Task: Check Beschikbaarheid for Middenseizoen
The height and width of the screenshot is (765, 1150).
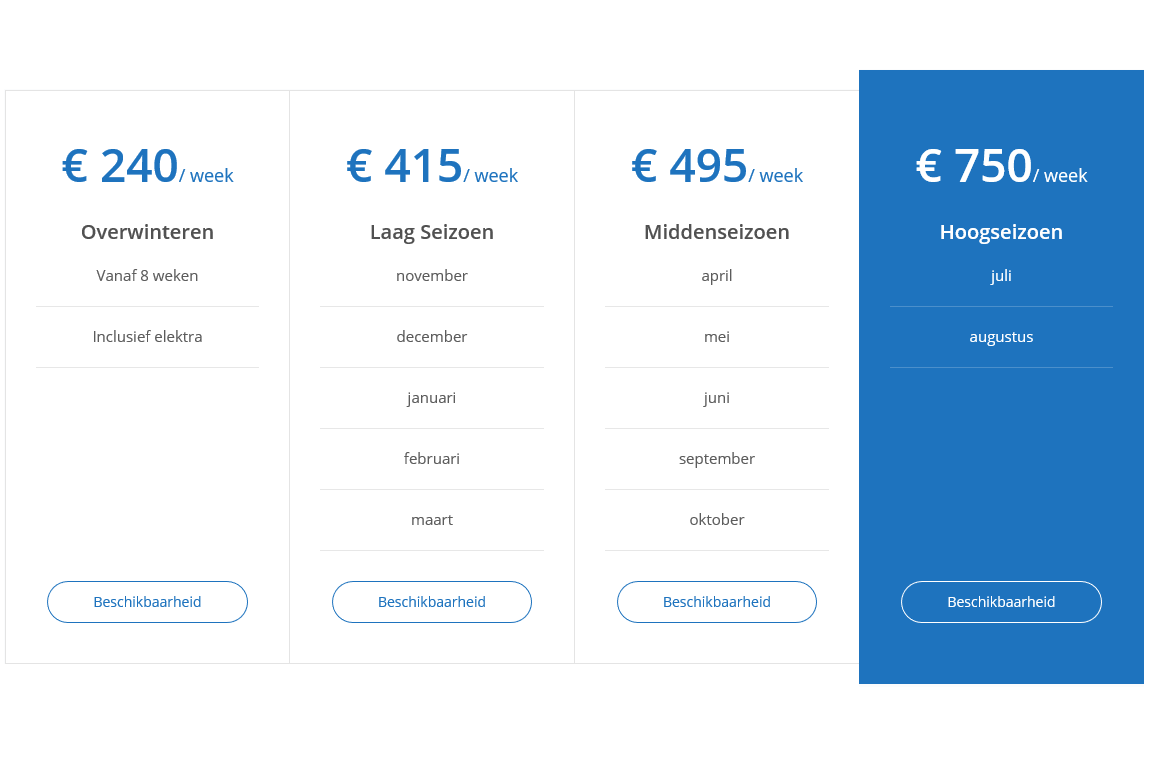Action: pyautogui.click(x=717, y=602)
